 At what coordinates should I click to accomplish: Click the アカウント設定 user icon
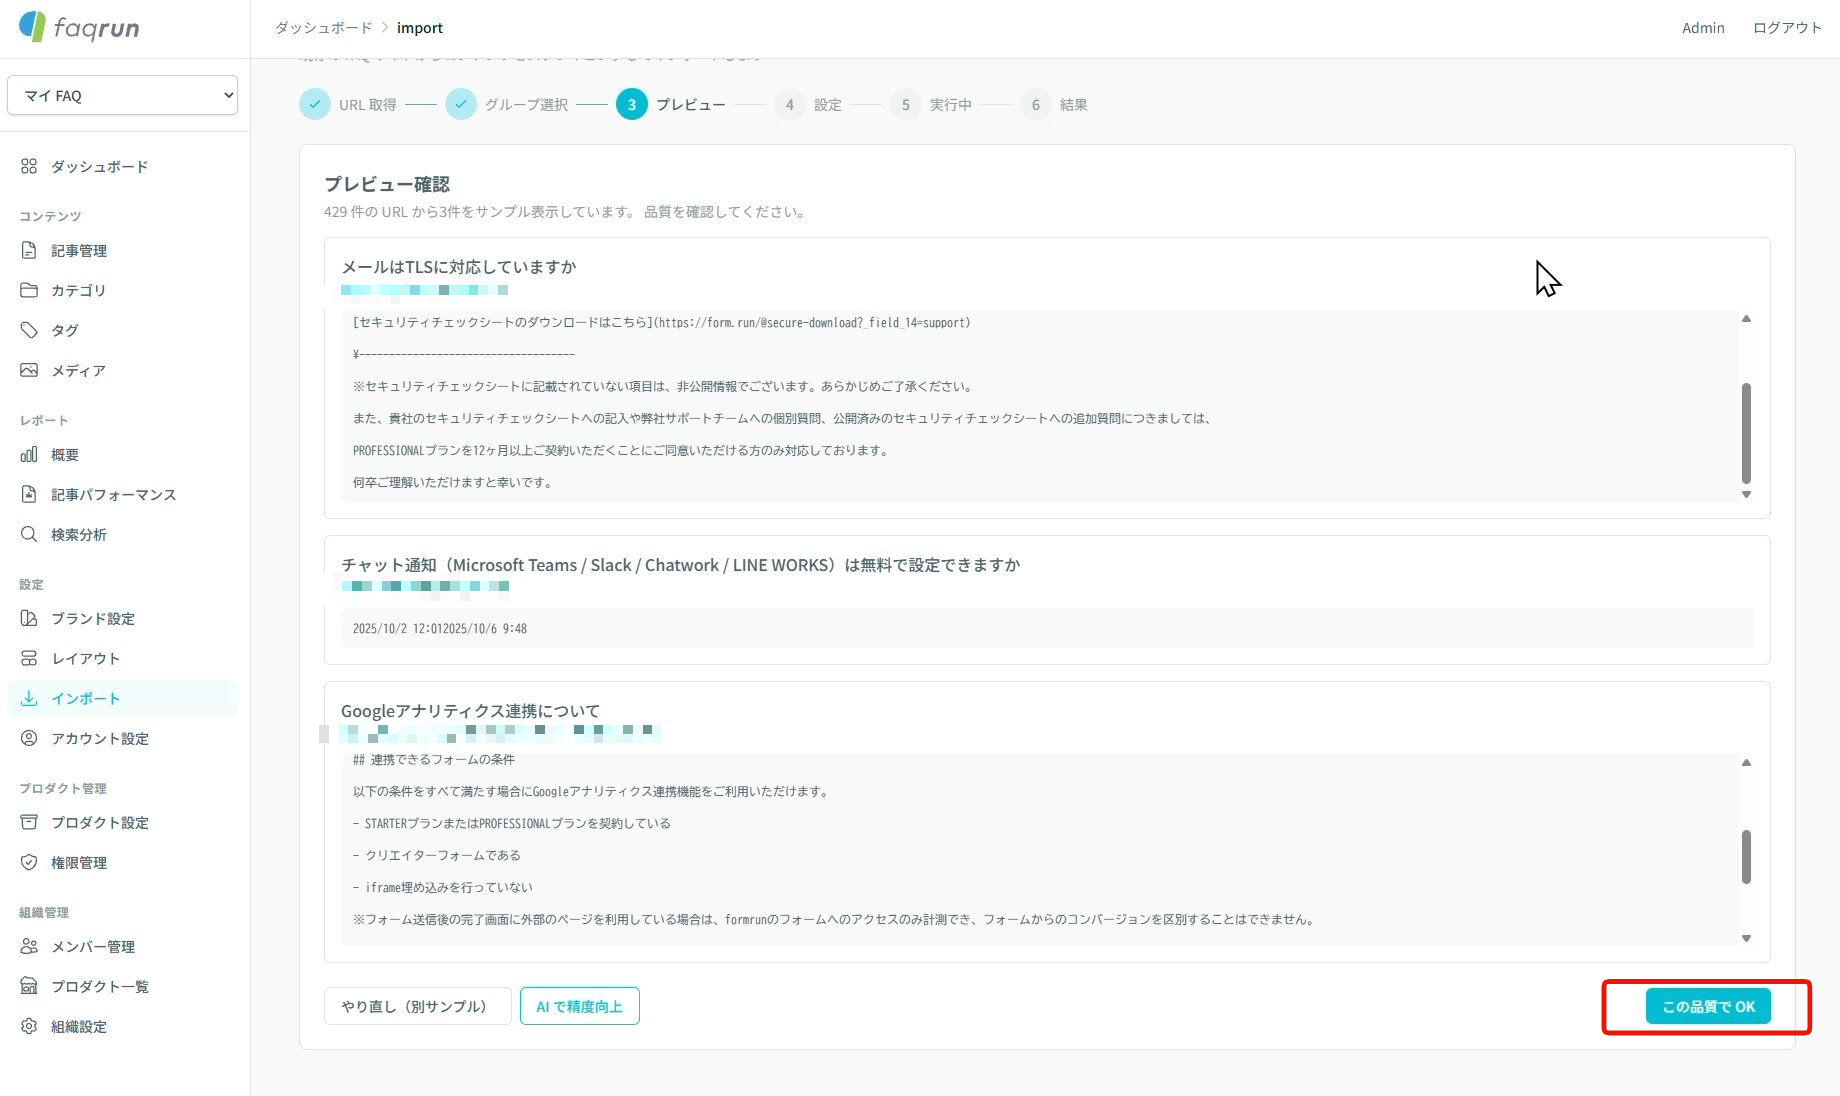pos(29,739)
